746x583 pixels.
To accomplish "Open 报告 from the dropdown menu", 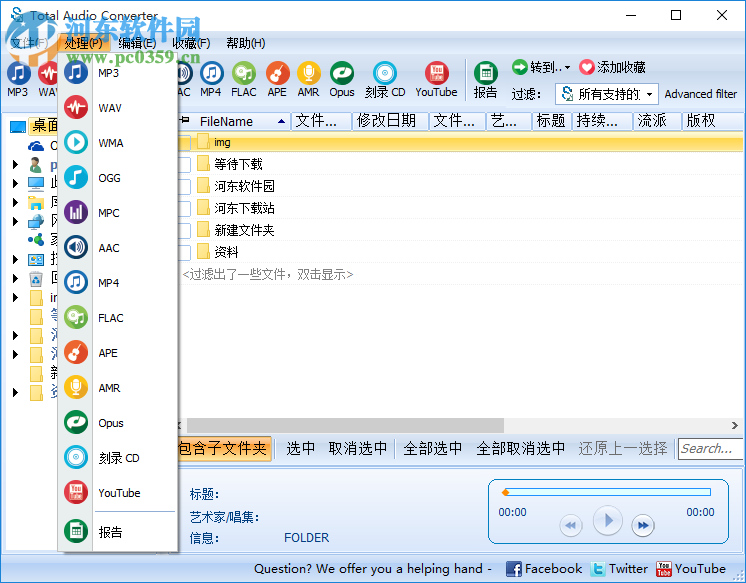I will click(118, 532).
